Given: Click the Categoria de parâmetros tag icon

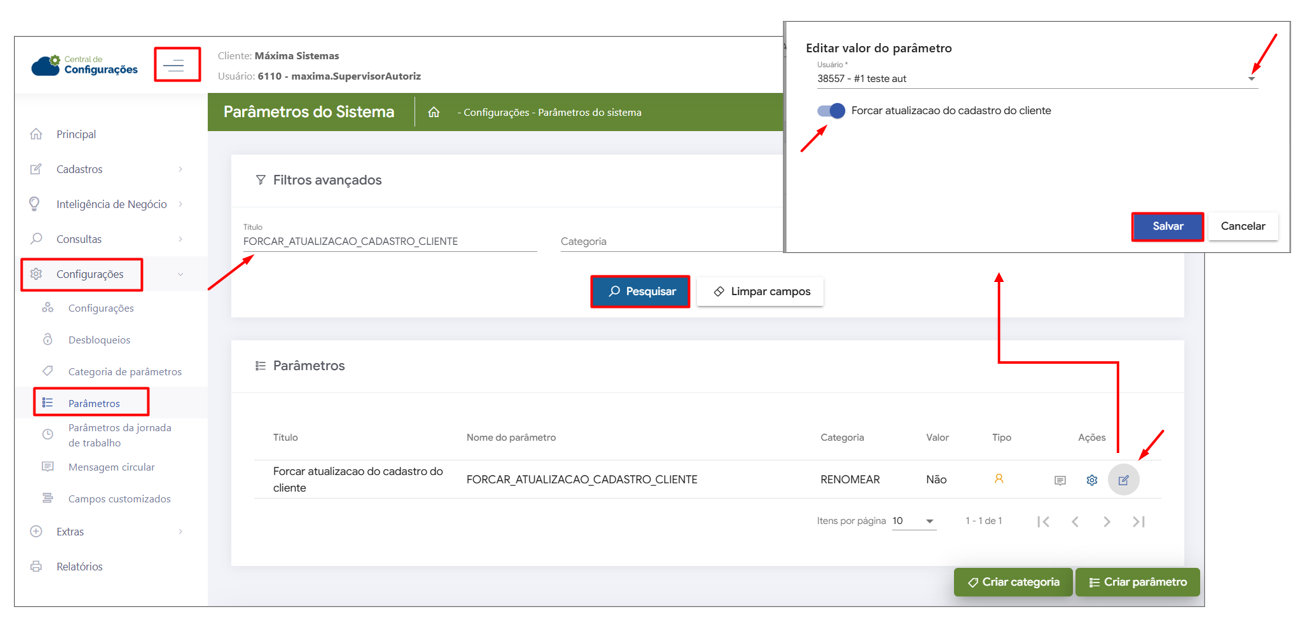Looking at the screenshot, I should click(x=48, y=371).
